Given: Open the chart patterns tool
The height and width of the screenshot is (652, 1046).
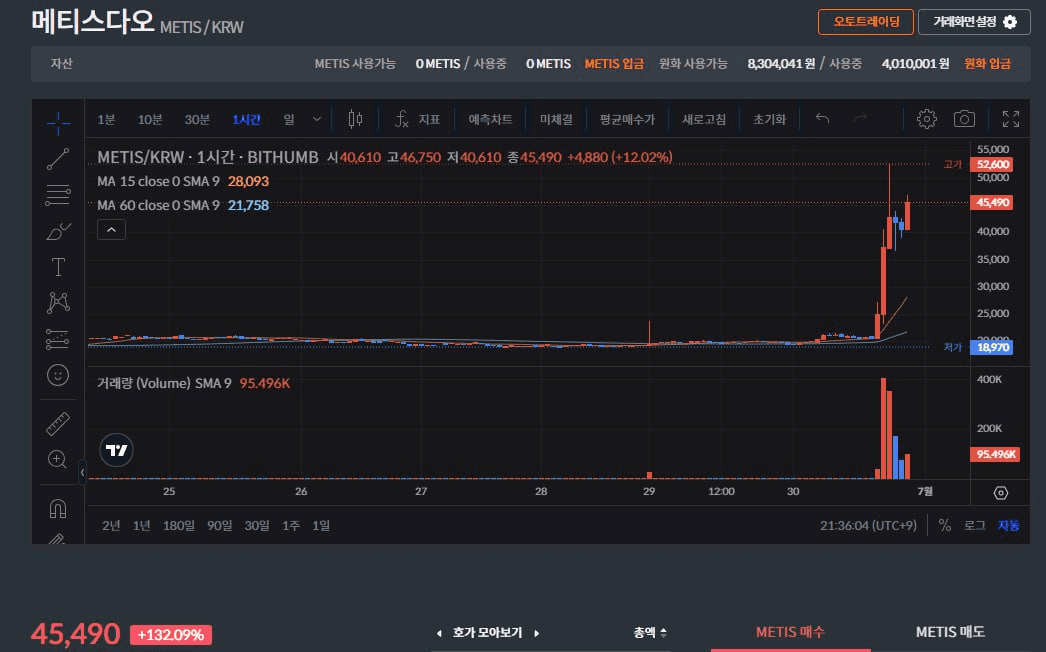Looking at the screenshot, I should tap(58, 302).
